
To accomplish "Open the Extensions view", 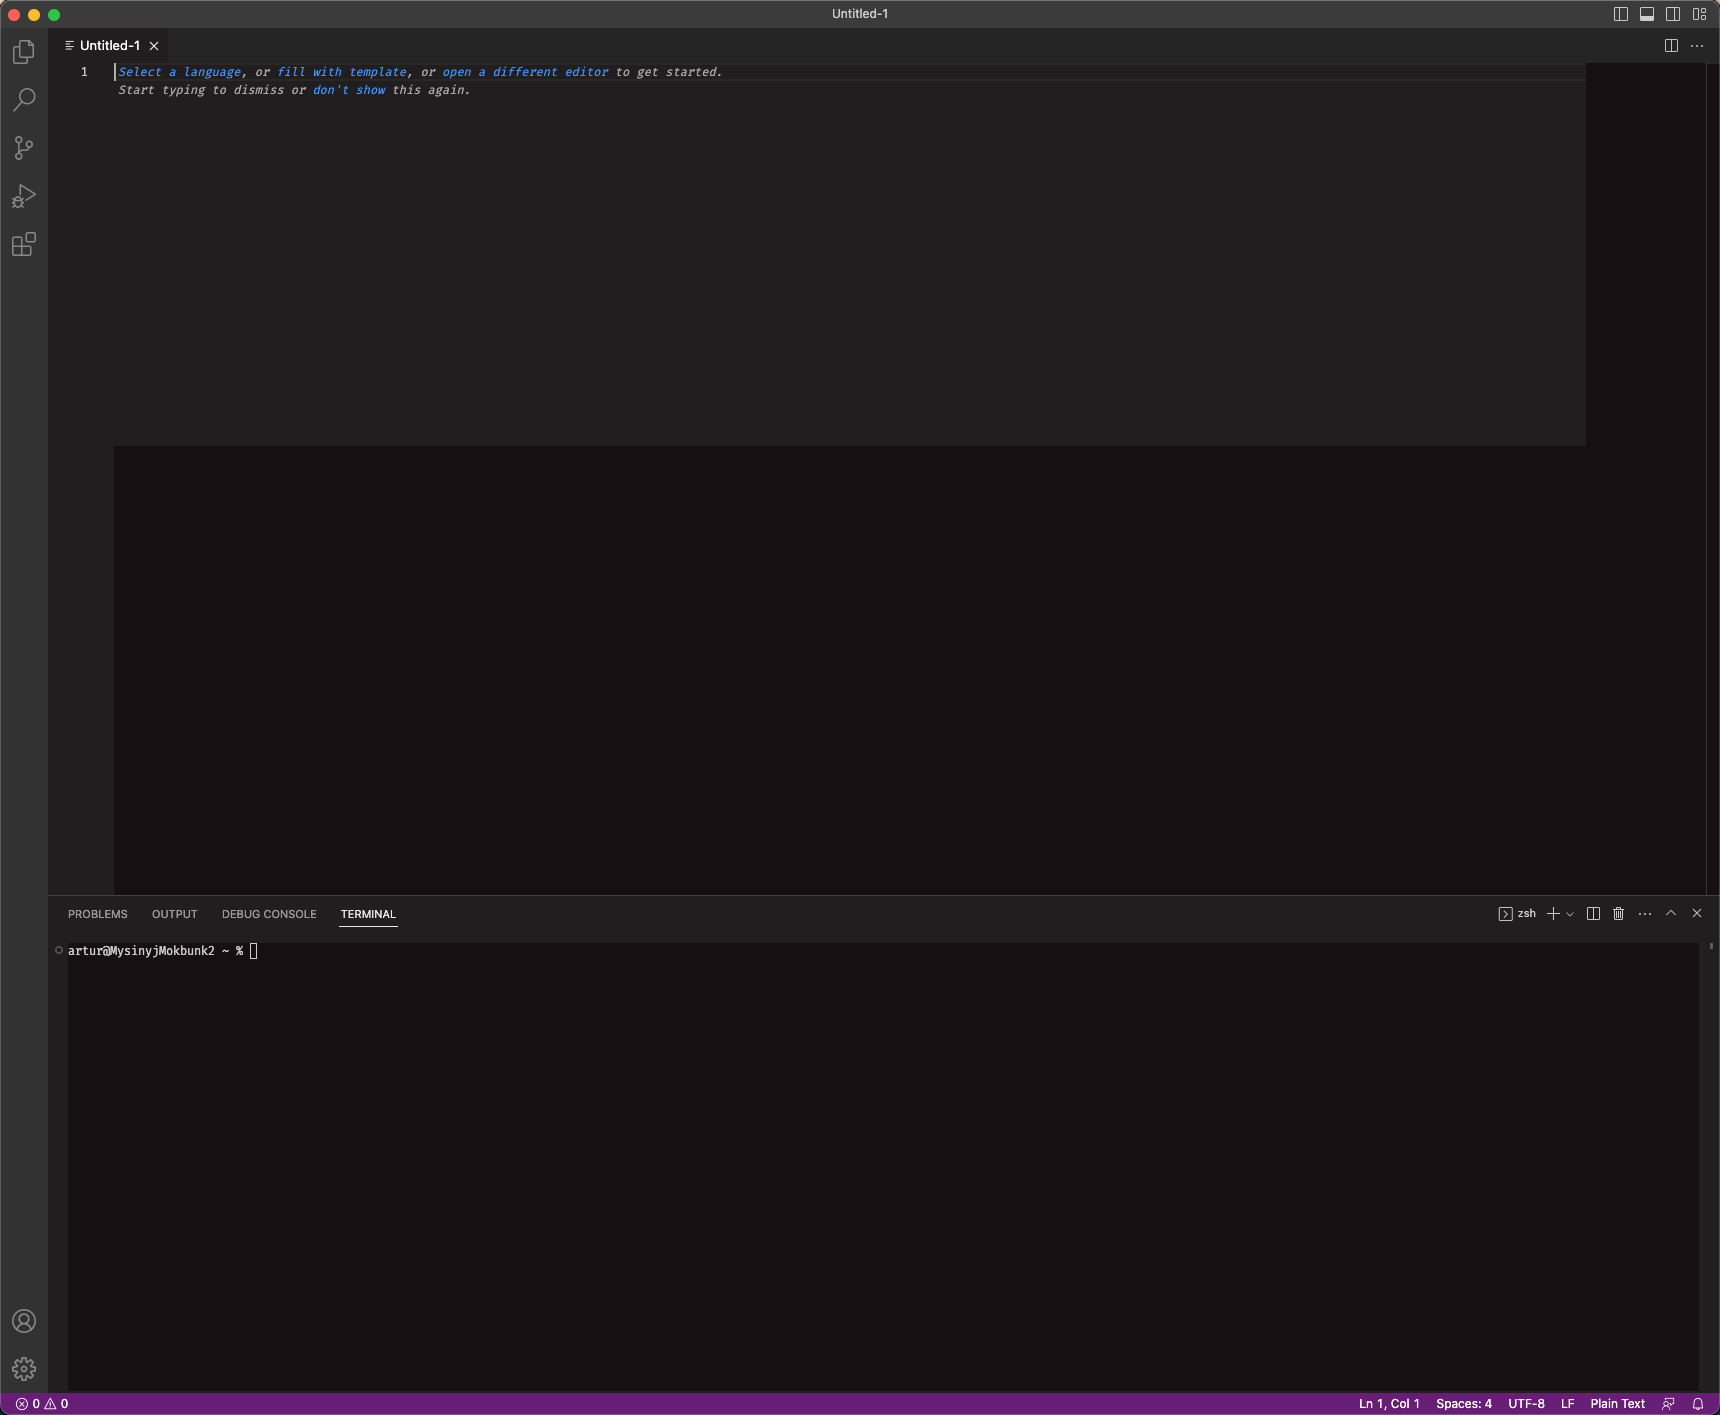I will pos(23,245).
